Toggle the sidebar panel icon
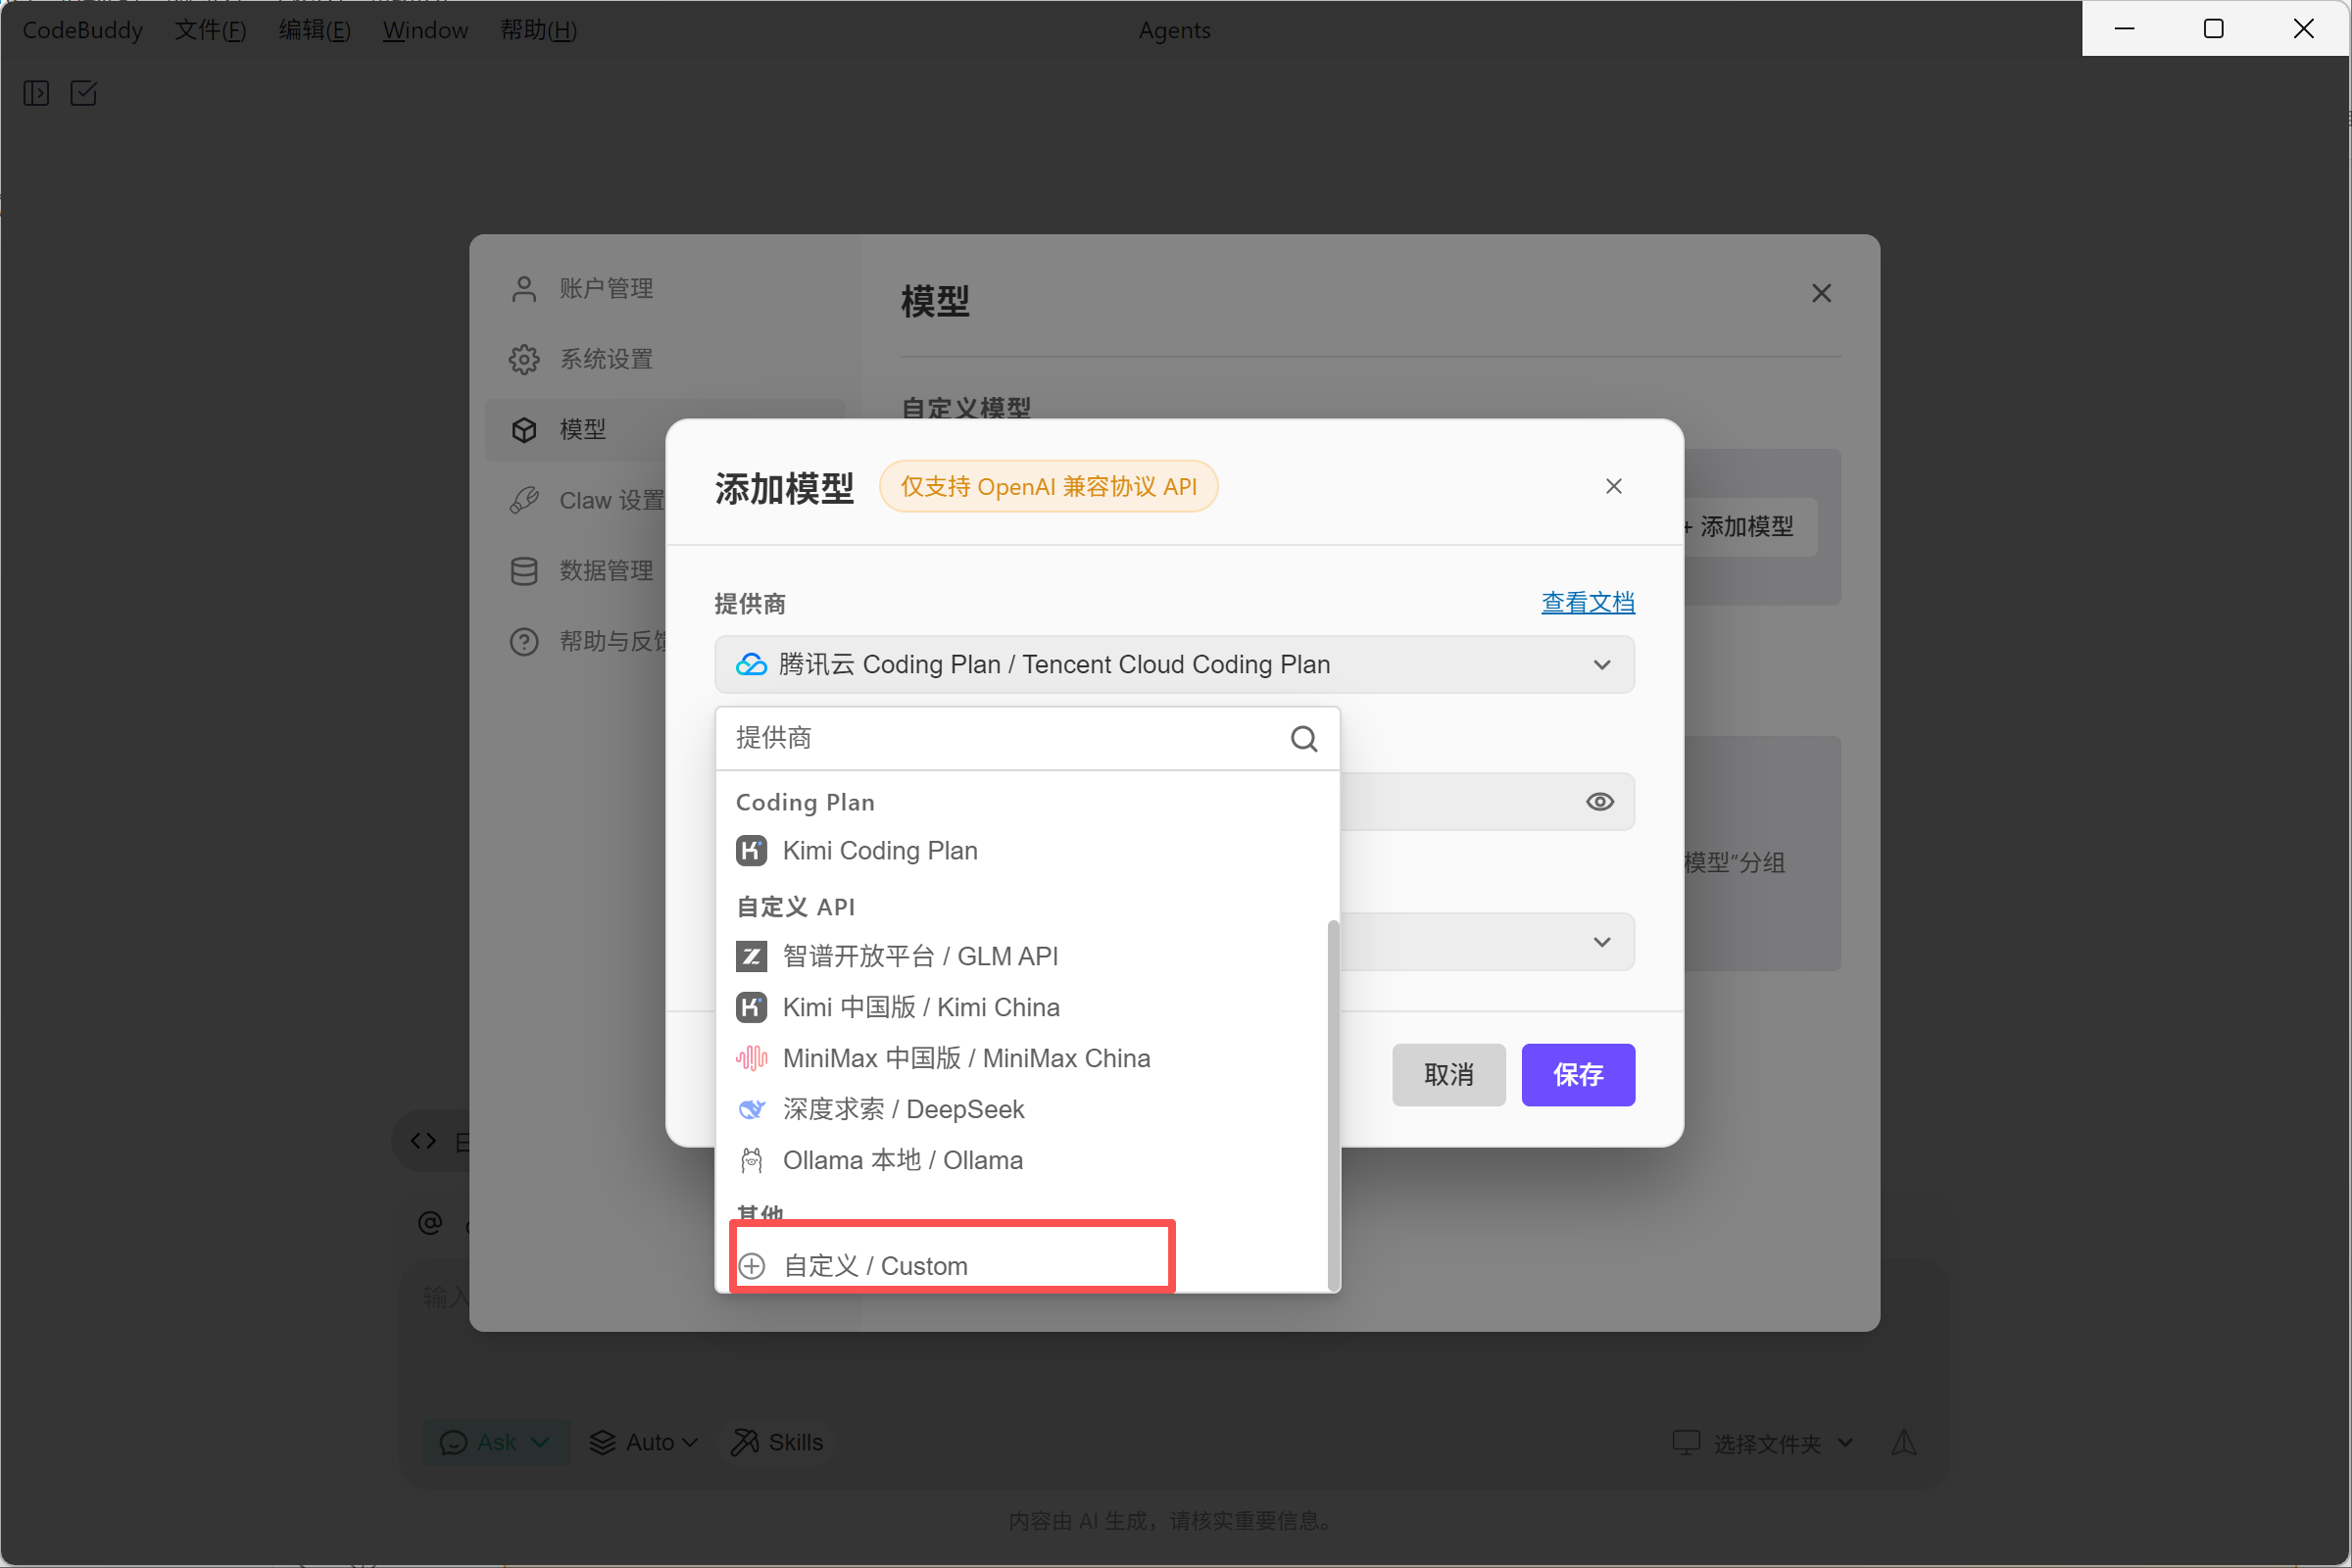The image size is (2352, 1568). 36,94
